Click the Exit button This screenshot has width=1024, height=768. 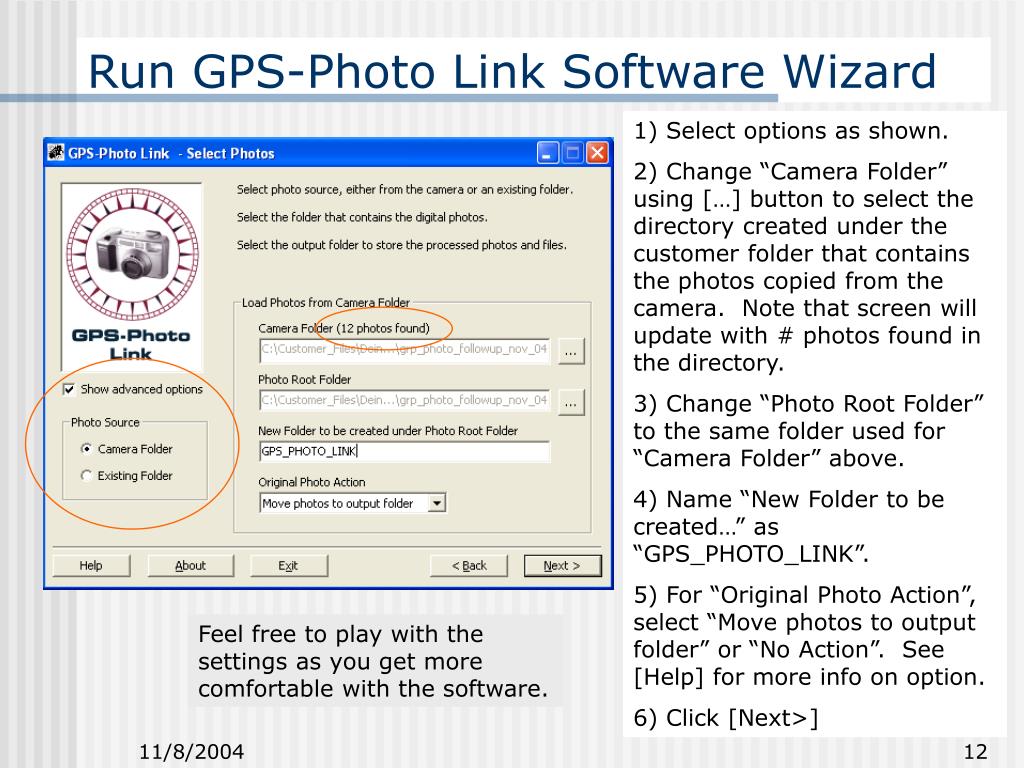[x=288, y=566]
